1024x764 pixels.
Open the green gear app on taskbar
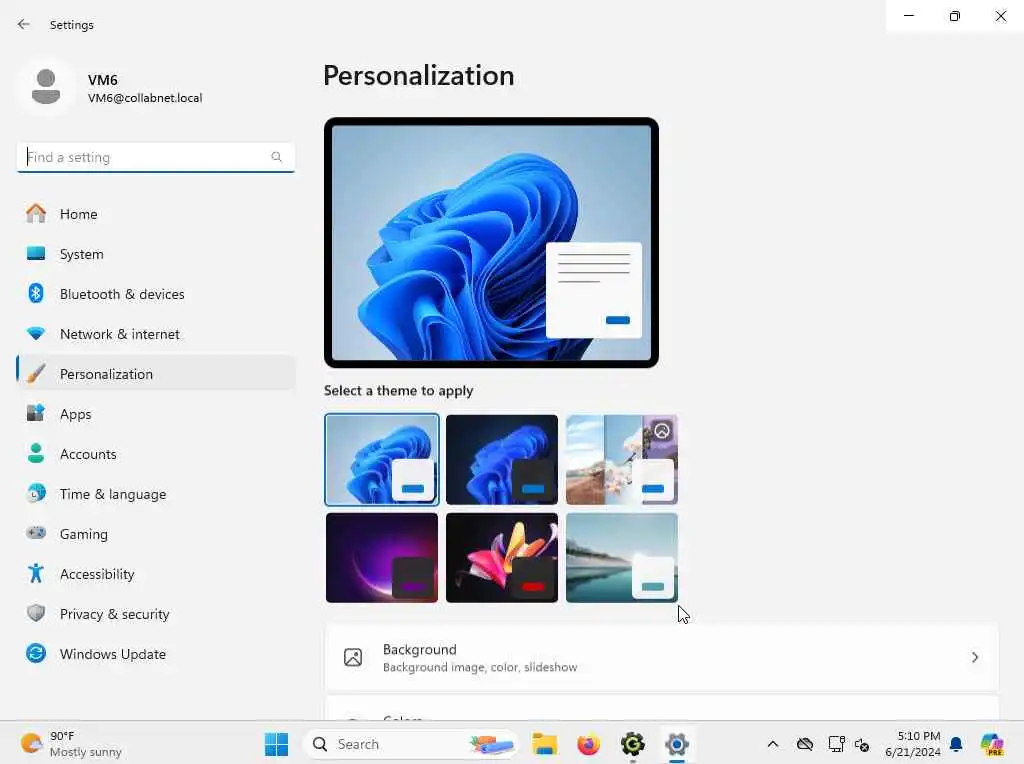(633, 744)
